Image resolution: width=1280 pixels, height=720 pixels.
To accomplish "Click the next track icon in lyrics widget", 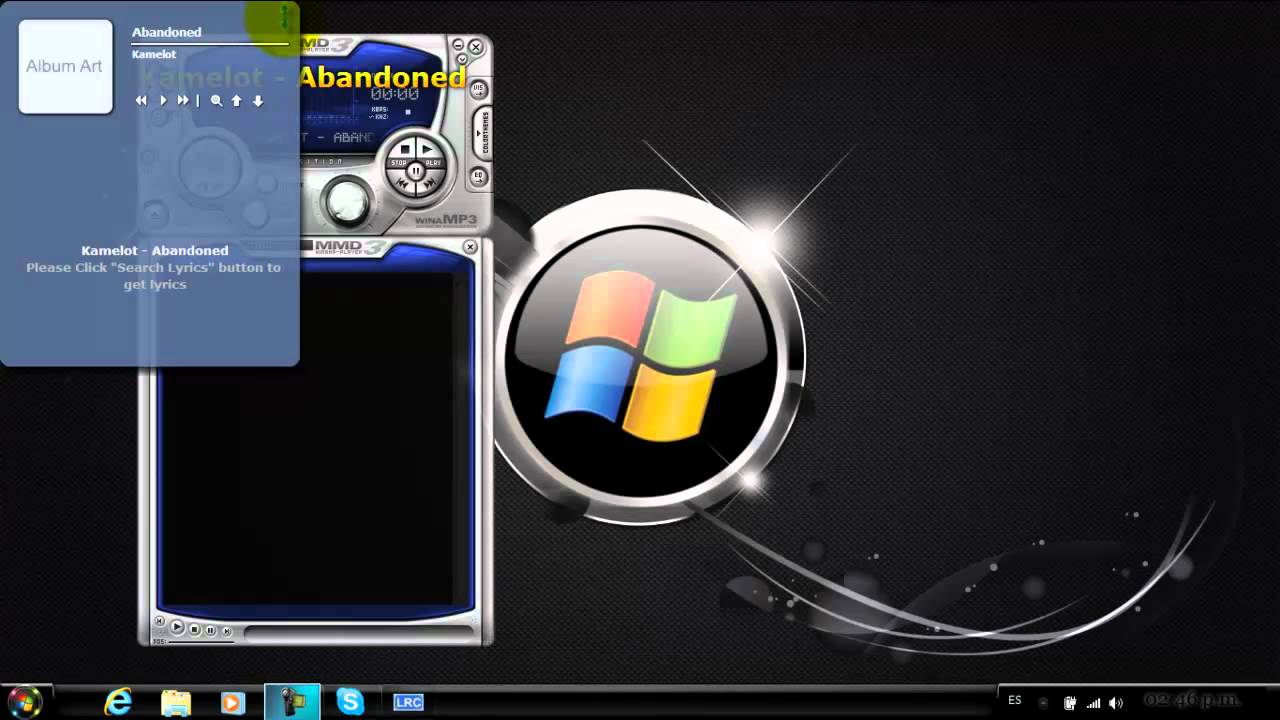I will [x=183, y=101].
